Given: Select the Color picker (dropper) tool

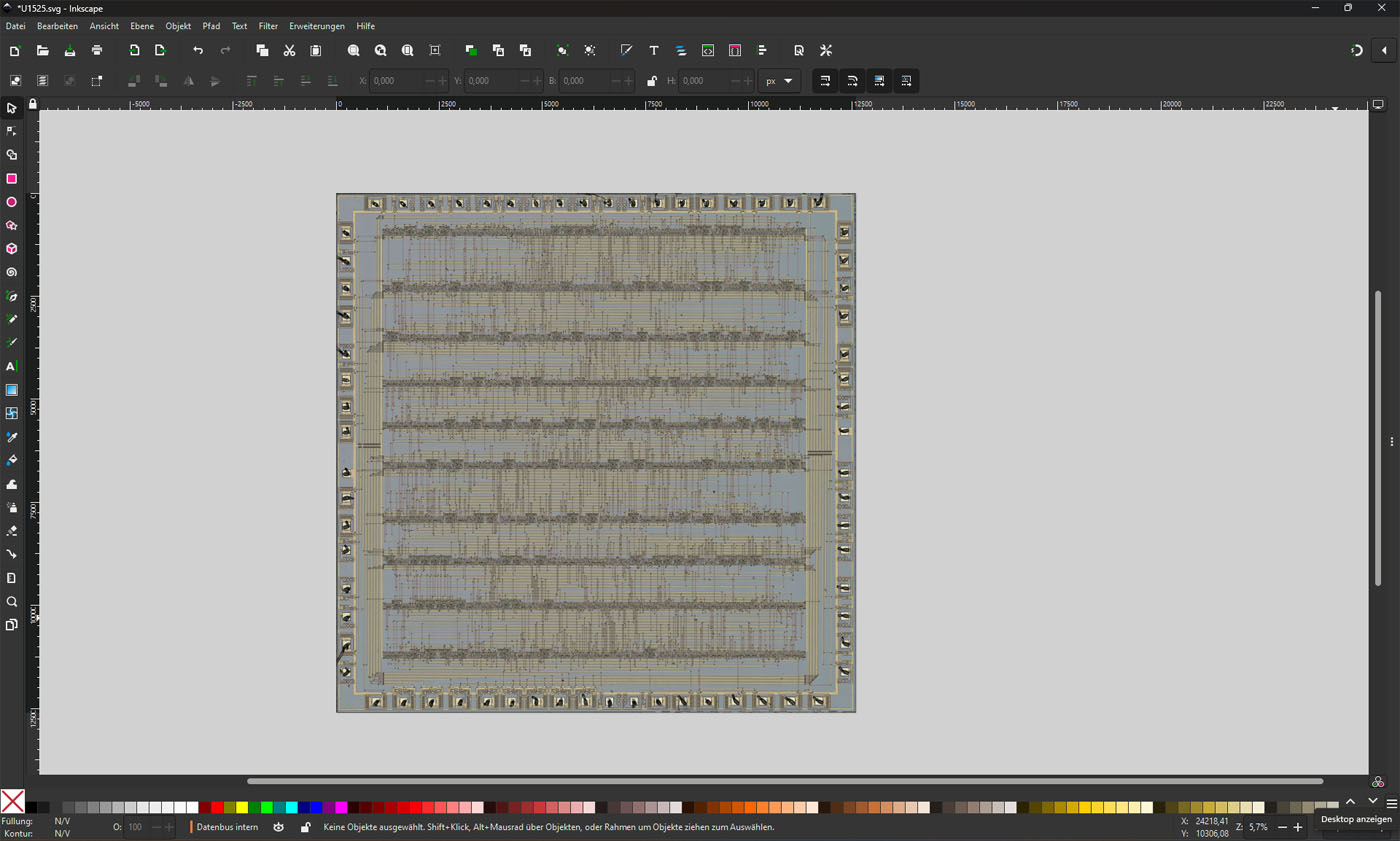Looking at the screenshot, I should pos(11,437).
